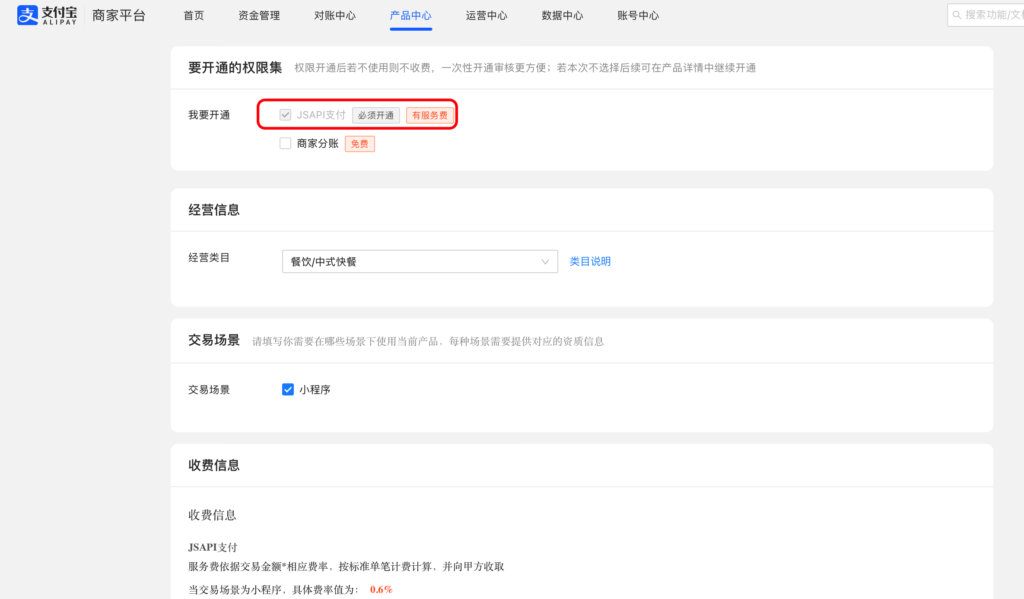Open the 类目说明 link

tap(592, 261)
